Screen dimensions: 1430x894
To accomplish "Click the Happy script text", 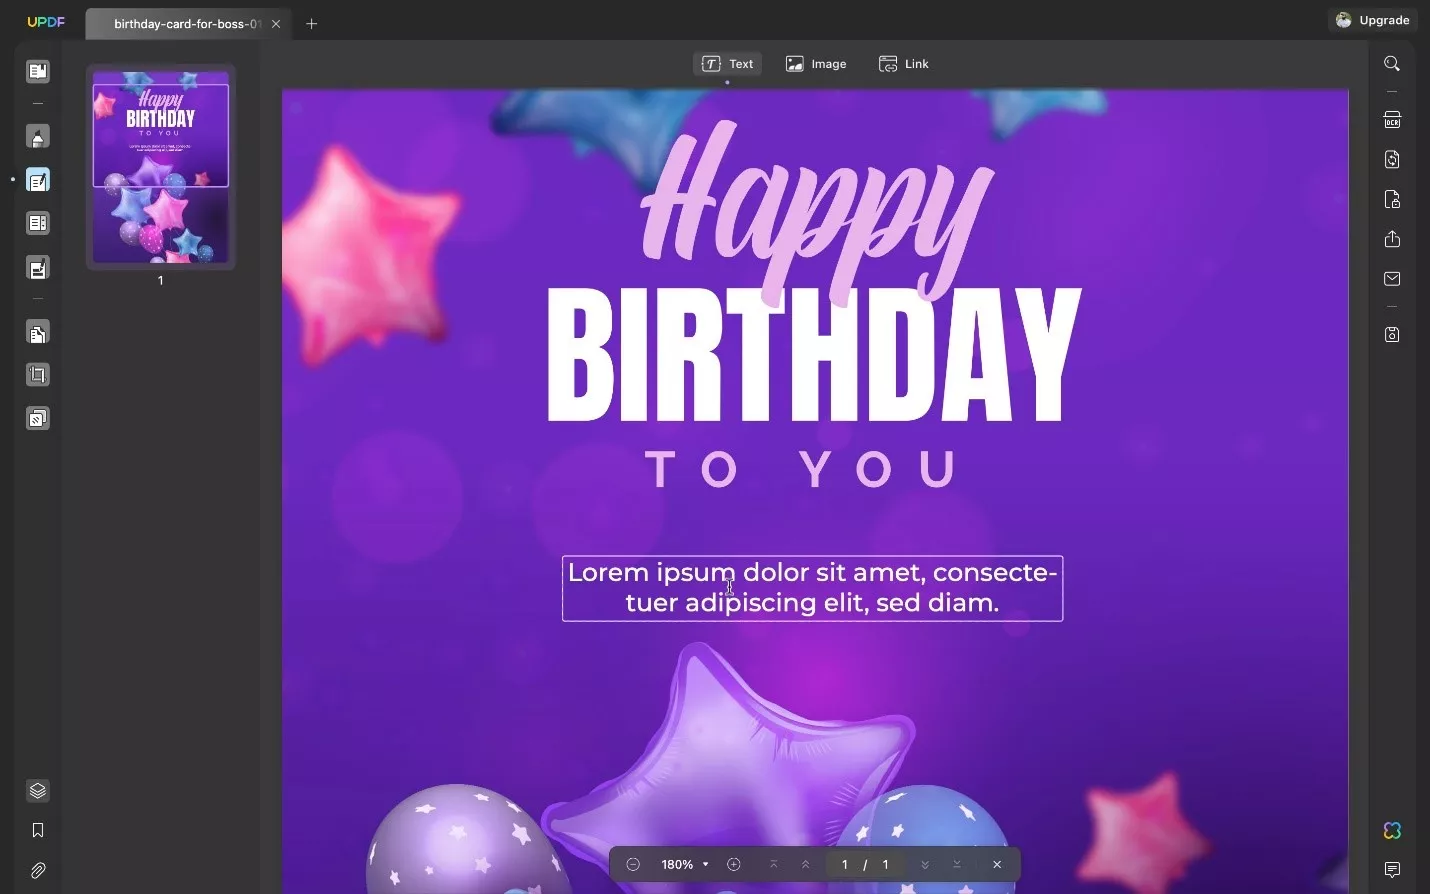I will click(x=818, y=212).
